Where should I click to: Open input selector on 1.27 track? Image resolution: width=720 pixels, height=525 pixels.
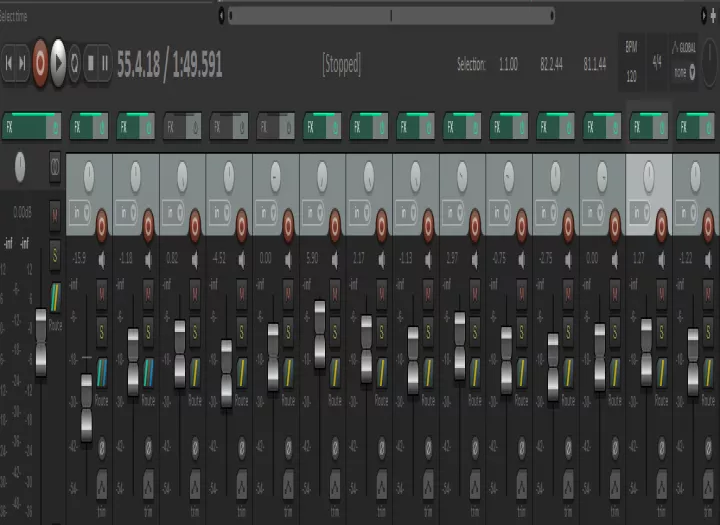(640, 213)
